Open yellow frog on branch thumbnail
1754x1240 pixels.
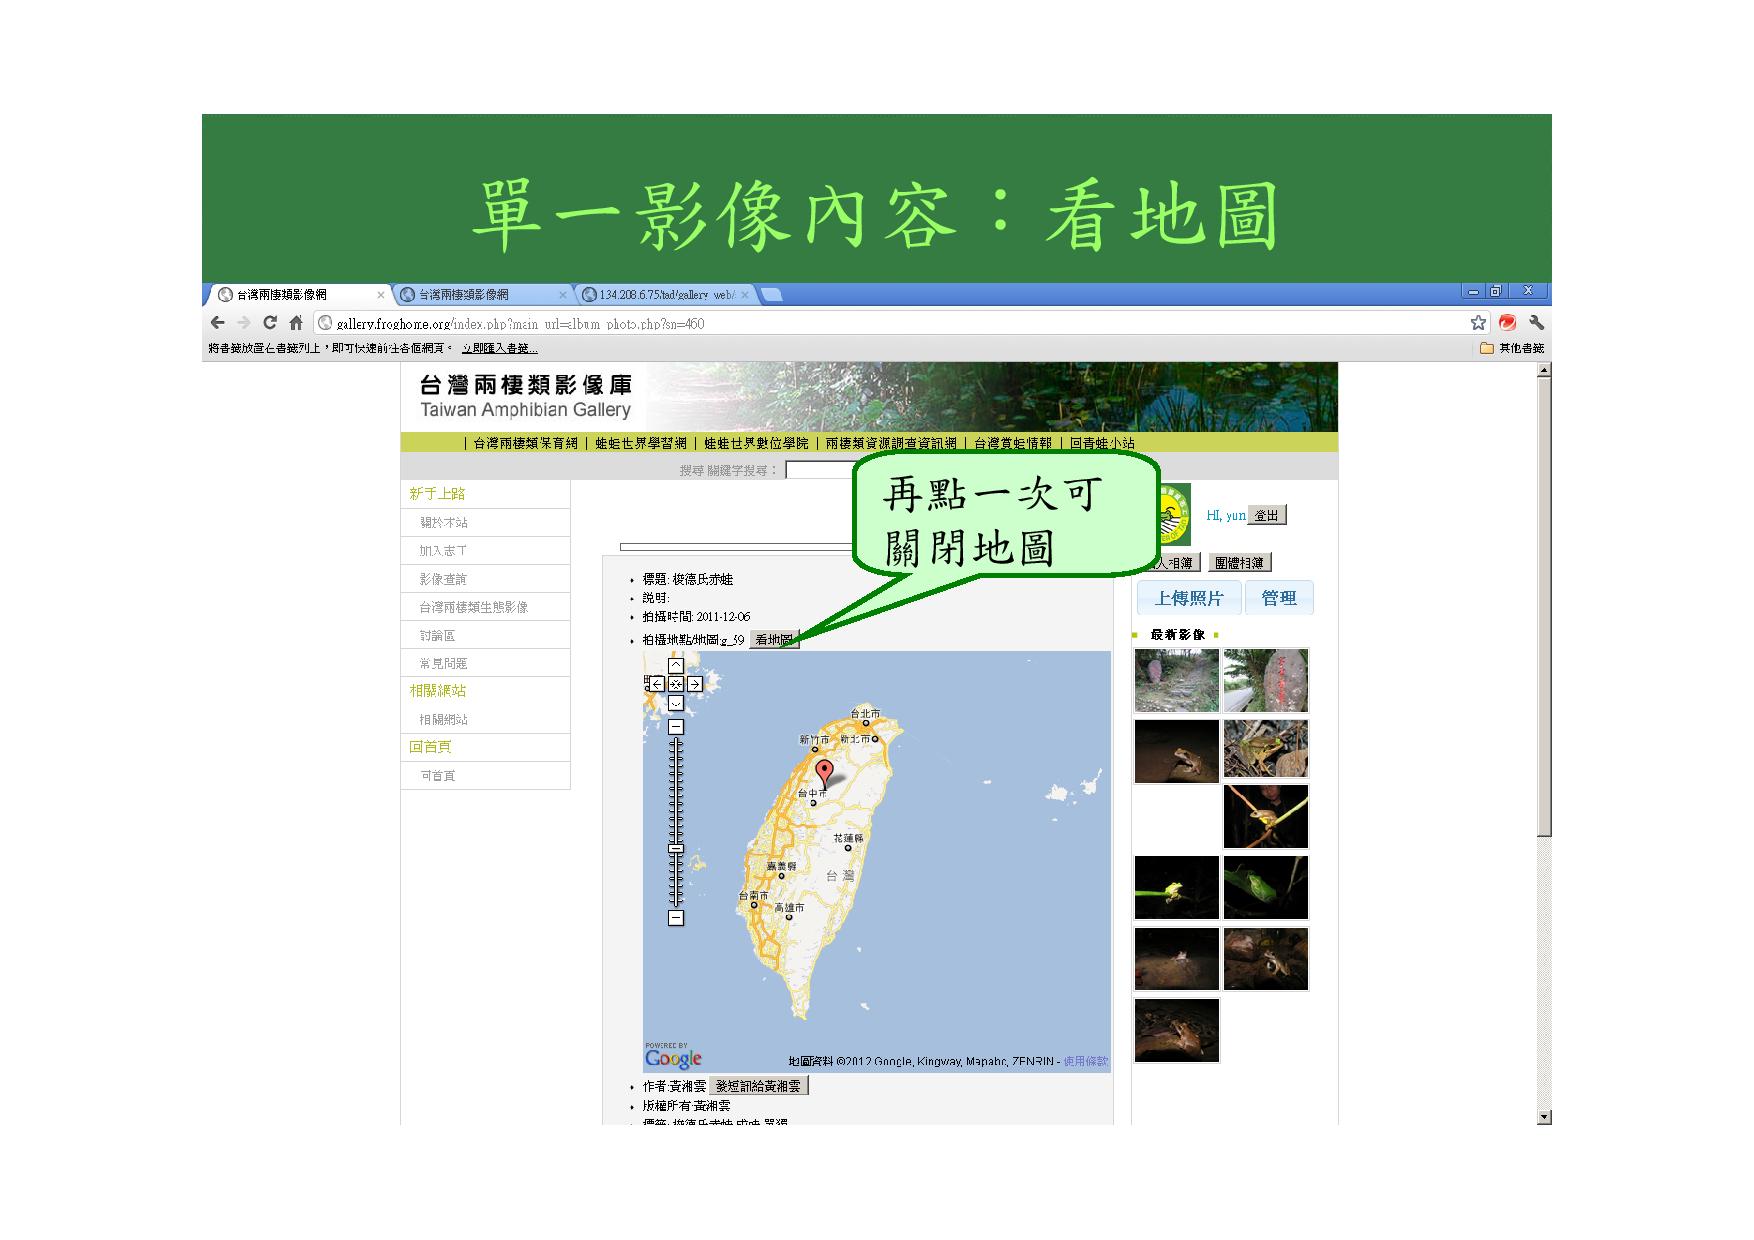[x=1265, y=816]
